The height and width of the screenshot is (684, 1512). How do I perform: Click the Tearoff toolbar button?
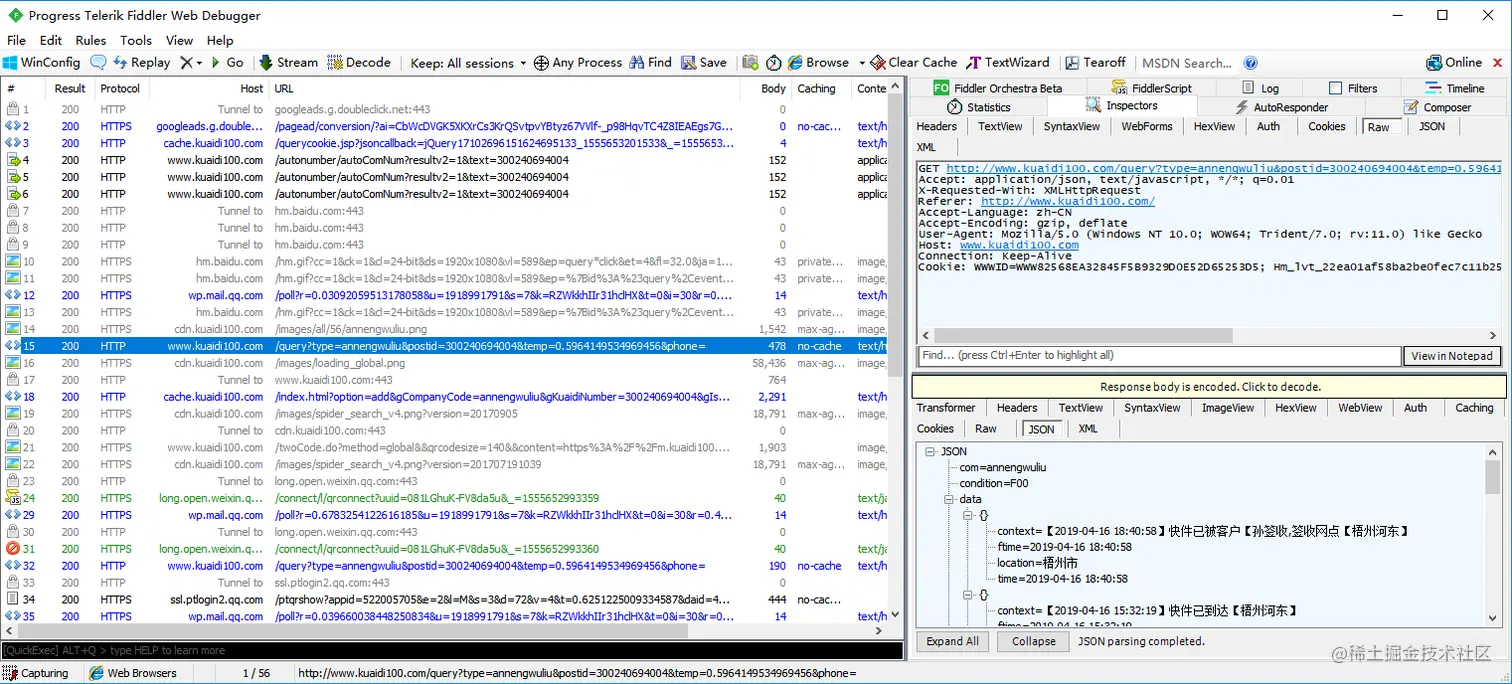1095,62
